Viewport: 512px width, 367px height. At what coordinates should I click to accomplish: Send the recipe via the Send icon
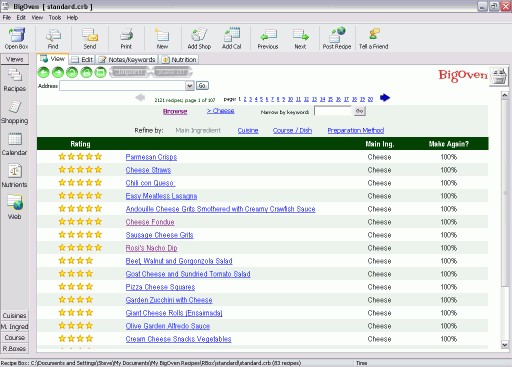pos(90,38)
